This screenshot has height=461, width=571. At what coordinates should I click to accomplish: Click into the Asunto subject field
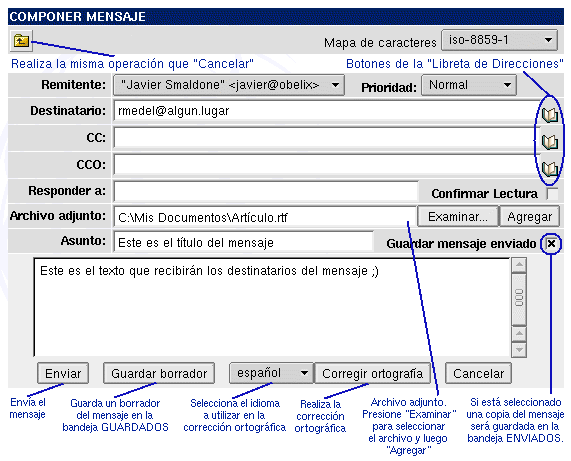[x=243, y=242]
